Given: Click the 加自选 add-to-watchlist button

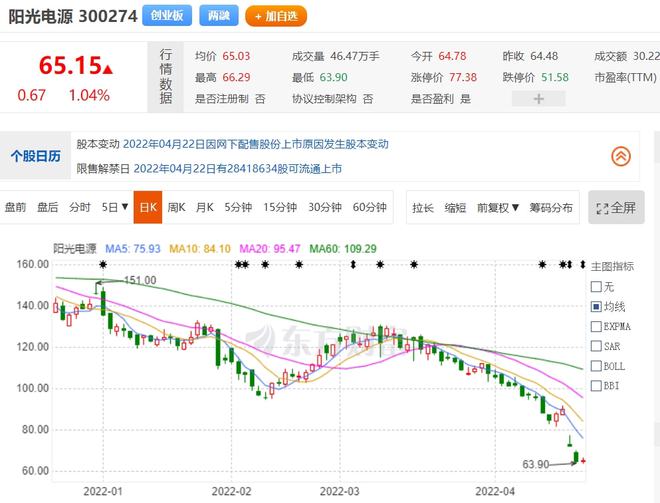Looking at the screenshot, I should [x=276, y=16].
